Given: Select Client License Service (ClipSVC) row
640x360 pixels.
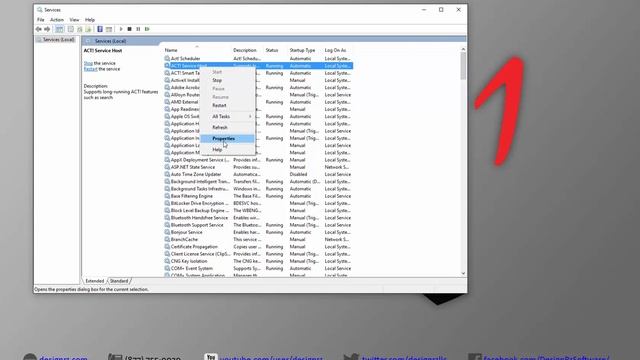Looking at the screenshot, I should point(258,254).
